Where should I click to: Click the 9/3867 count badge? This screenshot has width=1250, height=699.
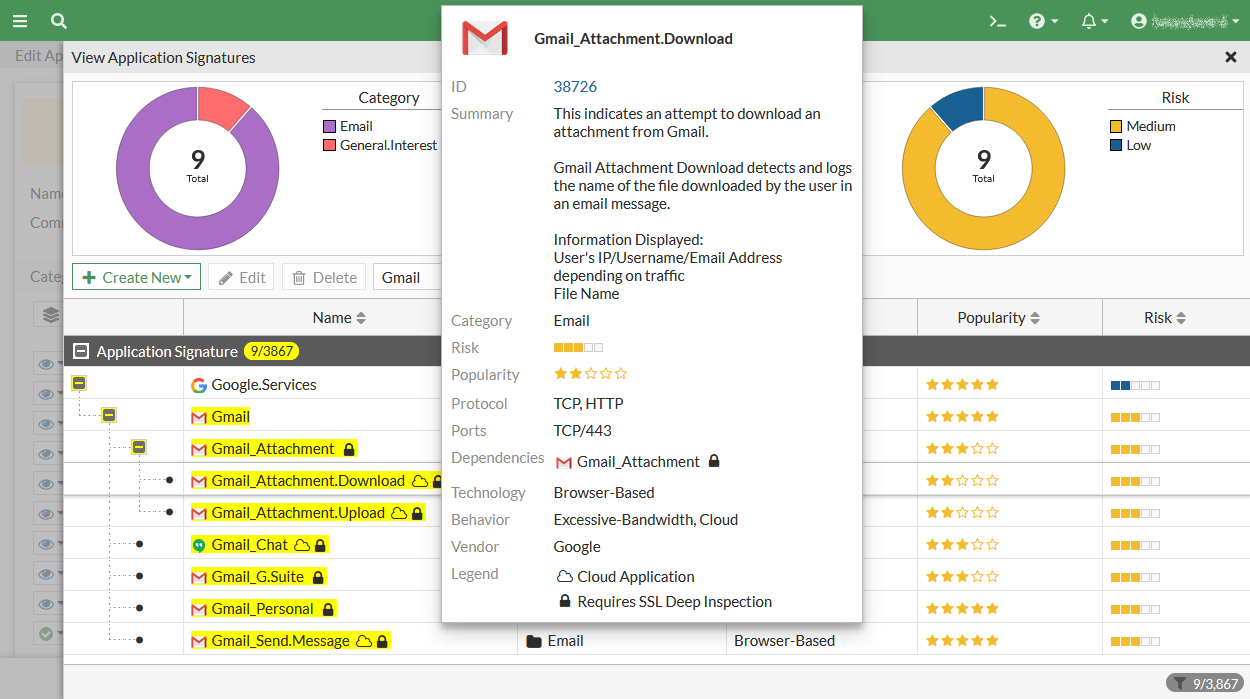(271, 352)
